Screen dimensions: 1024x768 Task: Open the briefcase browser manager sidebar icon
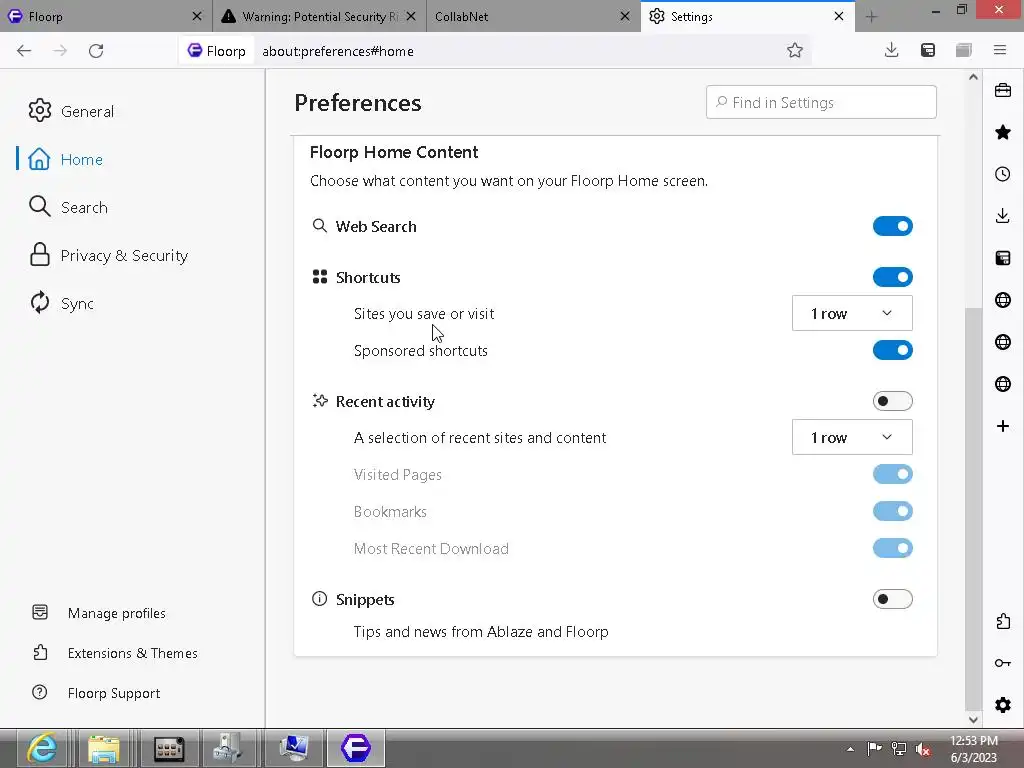coord(1003,90)
